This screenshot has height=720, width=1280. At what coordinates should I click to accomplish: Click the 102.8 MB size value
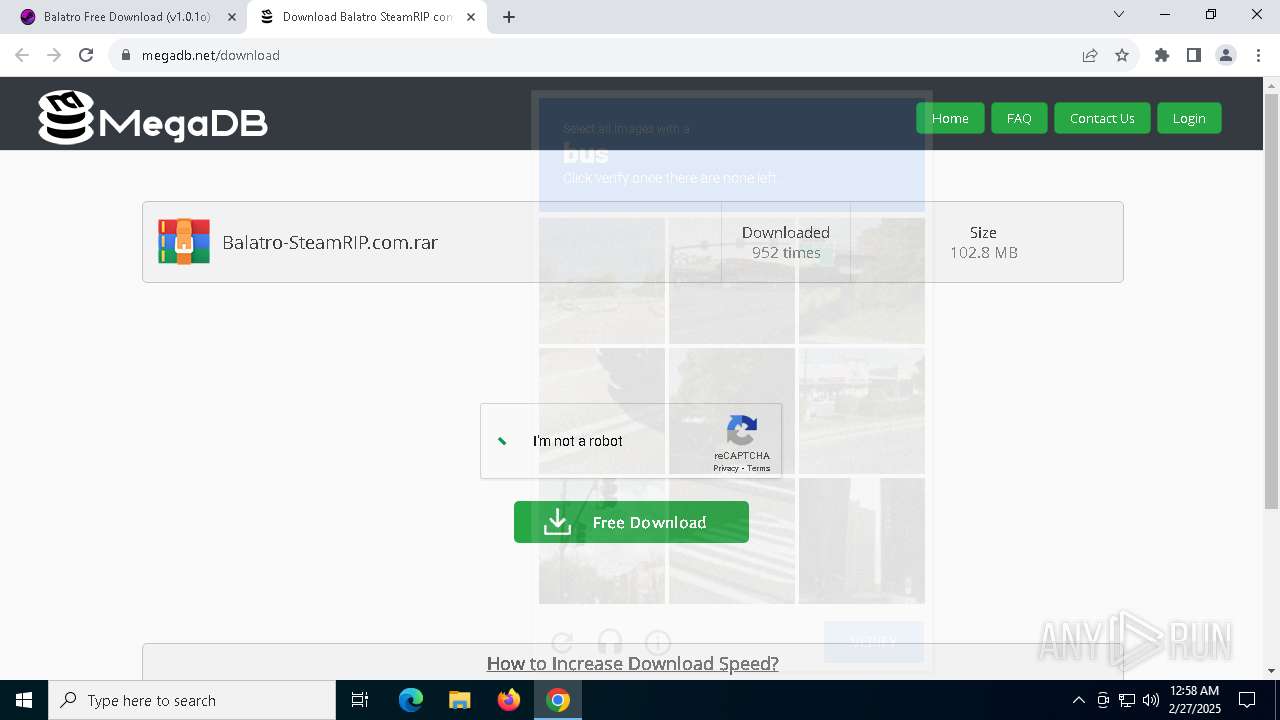(984, 252)
